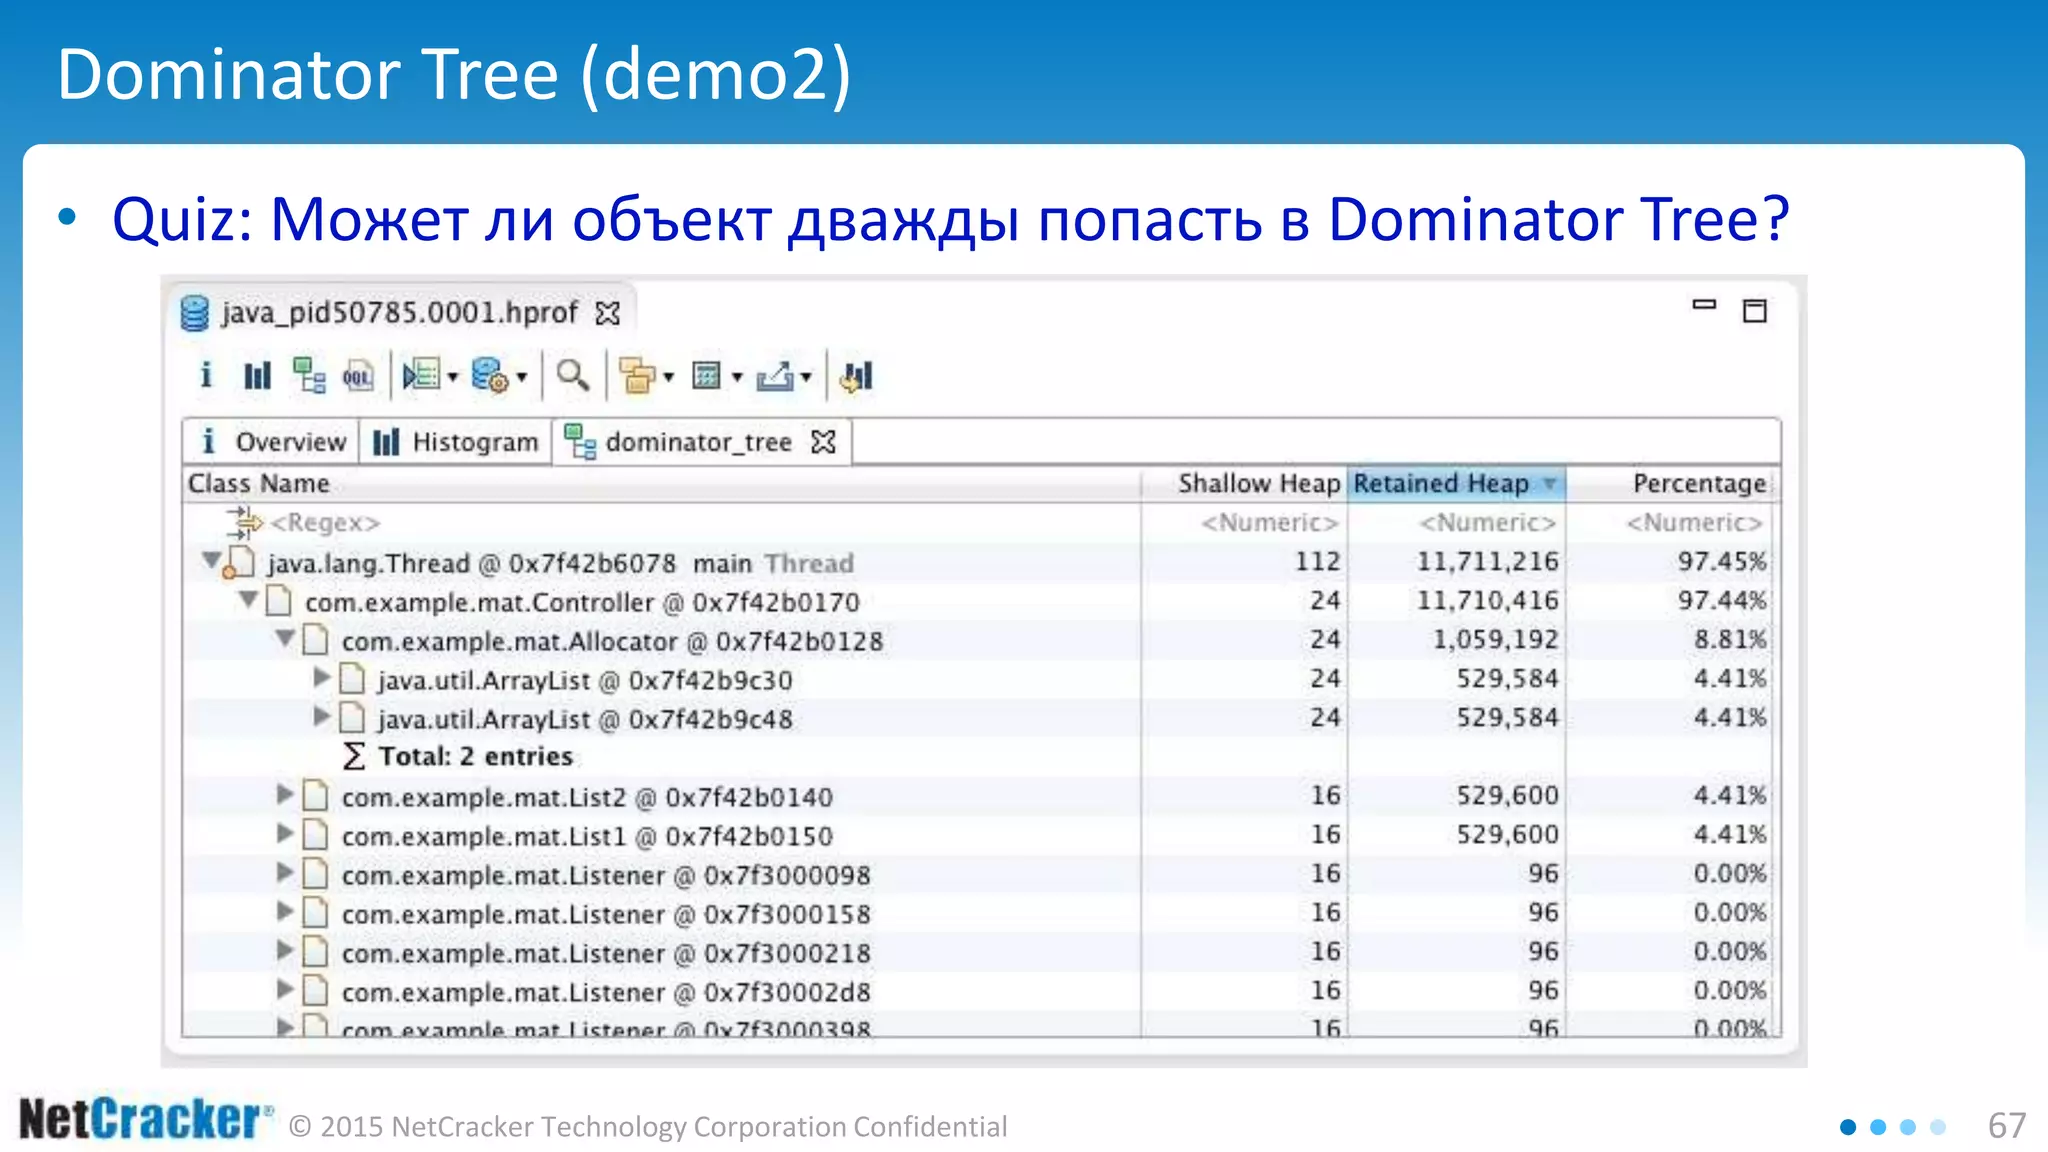Screen dimensions: 2048x1152
Task: Close the java_pid50785.0001.hprof editor tab
Action: click(607, 314)
